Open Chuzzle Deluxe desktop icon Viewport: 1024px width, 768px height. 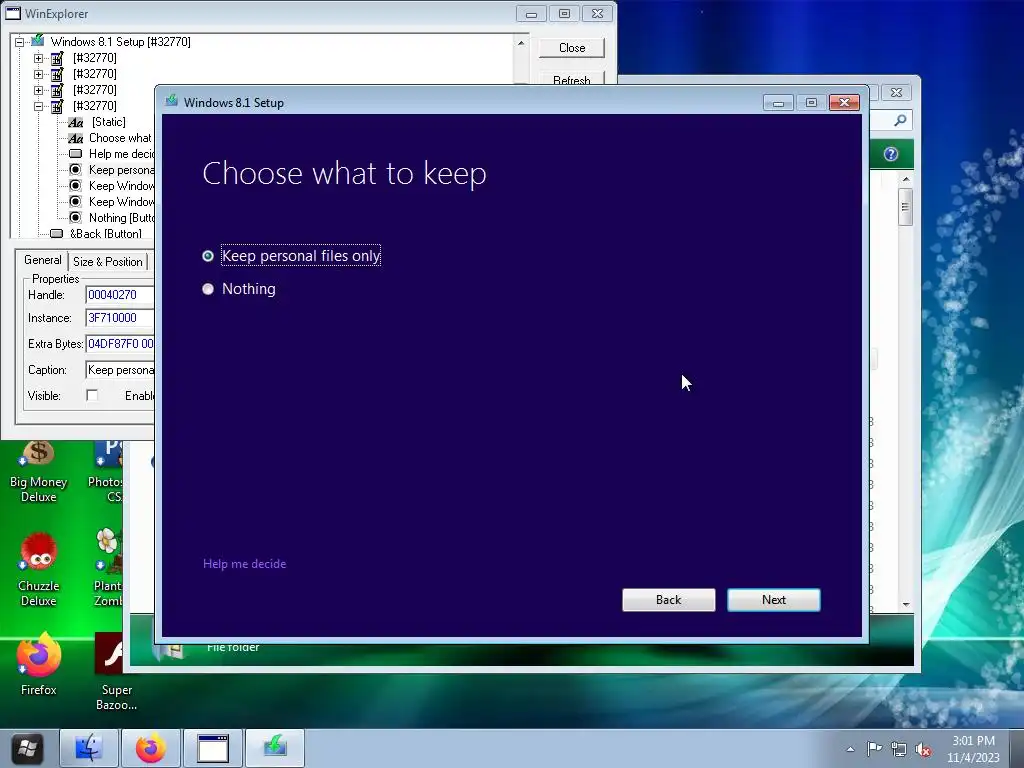click(x=39, y=568)
